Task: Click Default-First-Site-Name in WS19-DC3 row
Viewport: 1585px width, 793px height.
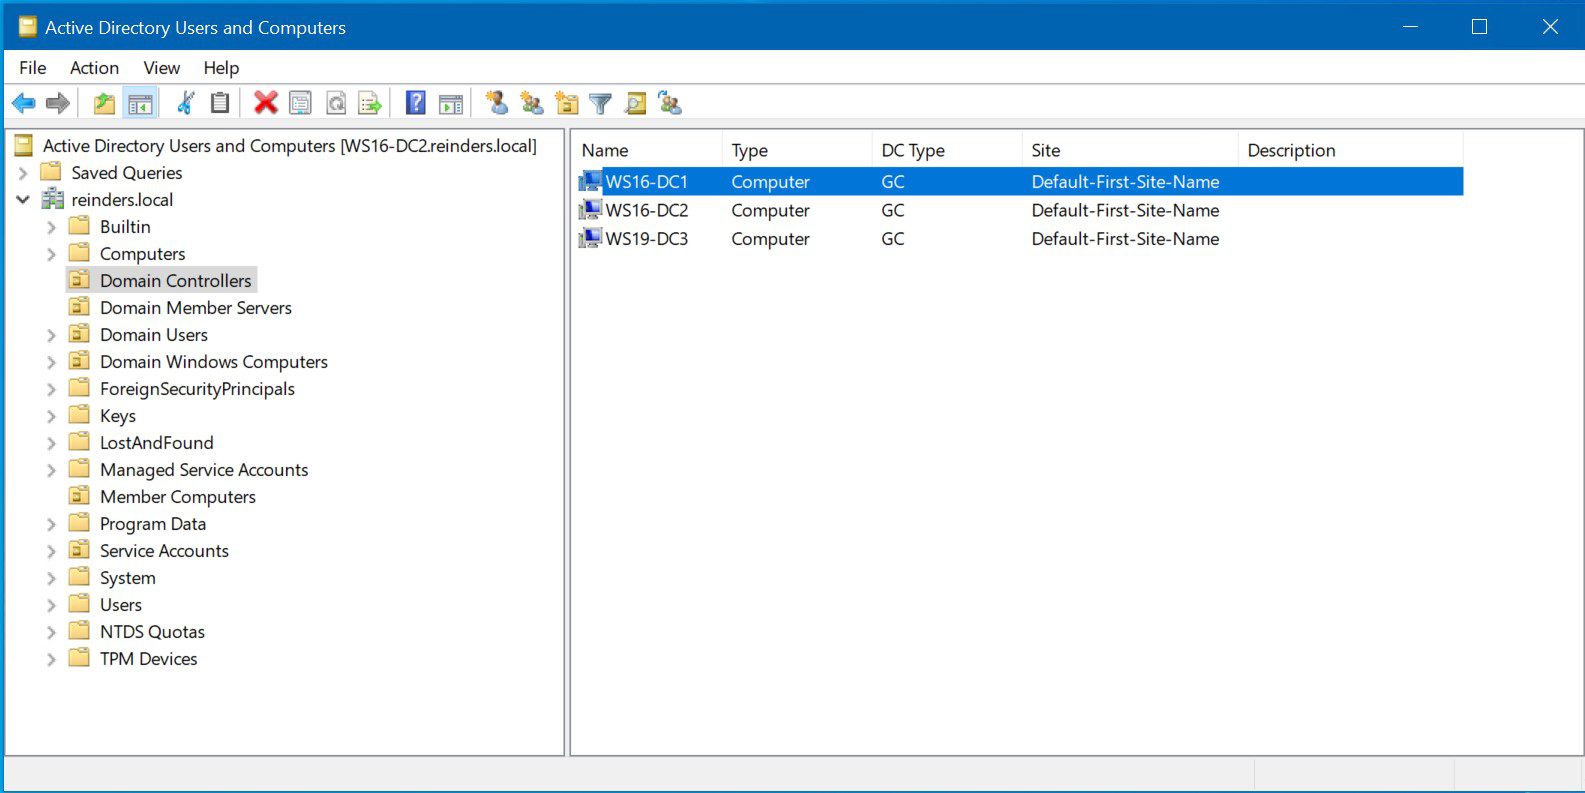Action: (x=1125, y=239)
